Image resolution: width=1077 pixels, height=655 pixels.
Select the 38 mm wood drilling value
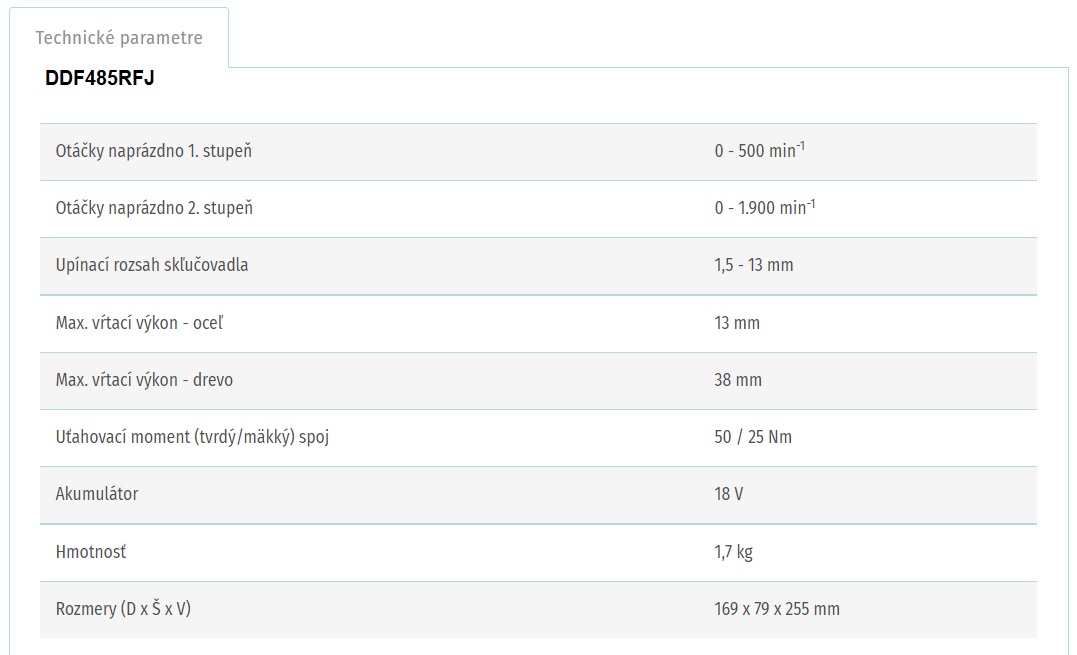click(x=738, y=380)
